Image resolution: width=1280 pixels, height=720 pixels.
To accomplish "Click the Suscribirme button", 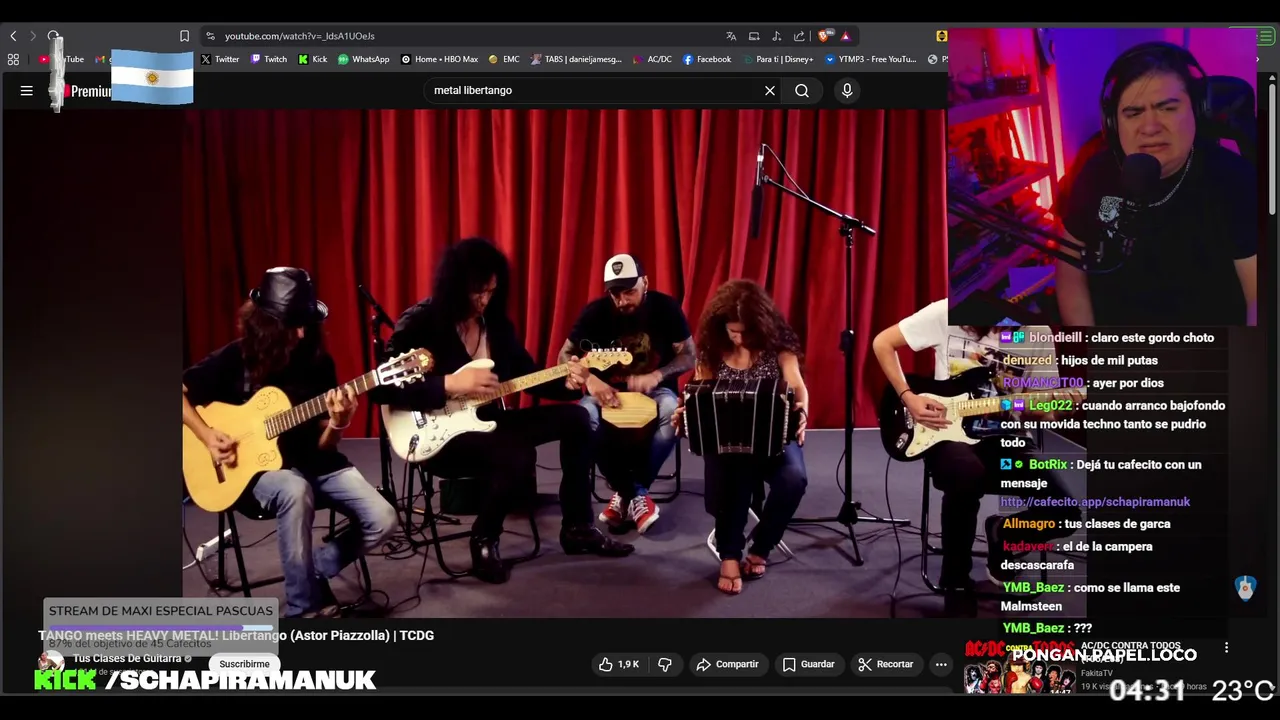I will pos(244,664).
